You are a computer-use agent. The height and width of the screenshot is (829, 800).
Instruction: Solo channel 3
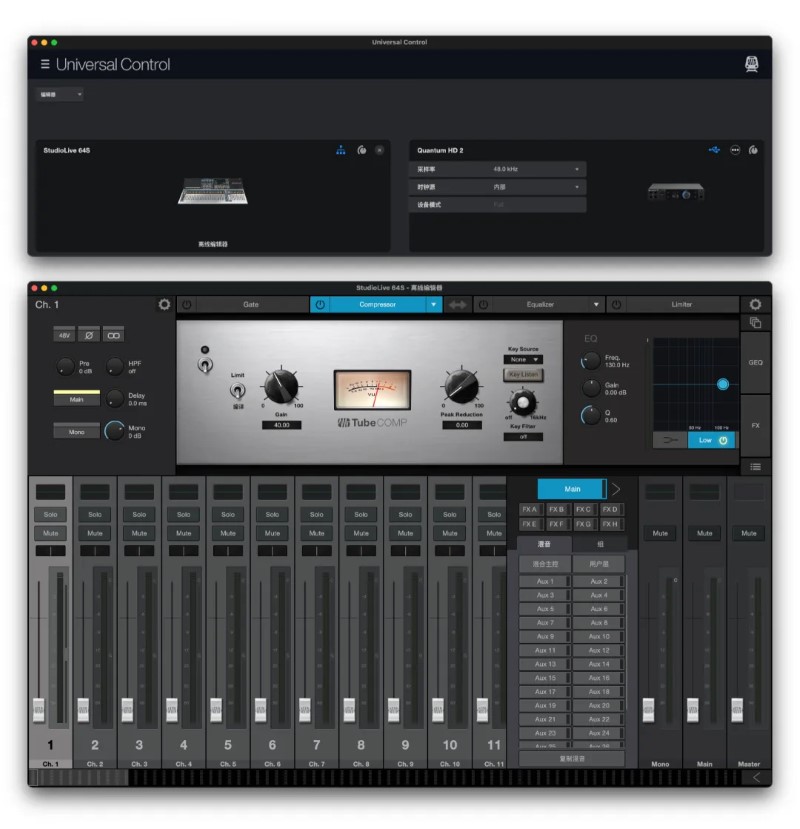coord(139,514)
